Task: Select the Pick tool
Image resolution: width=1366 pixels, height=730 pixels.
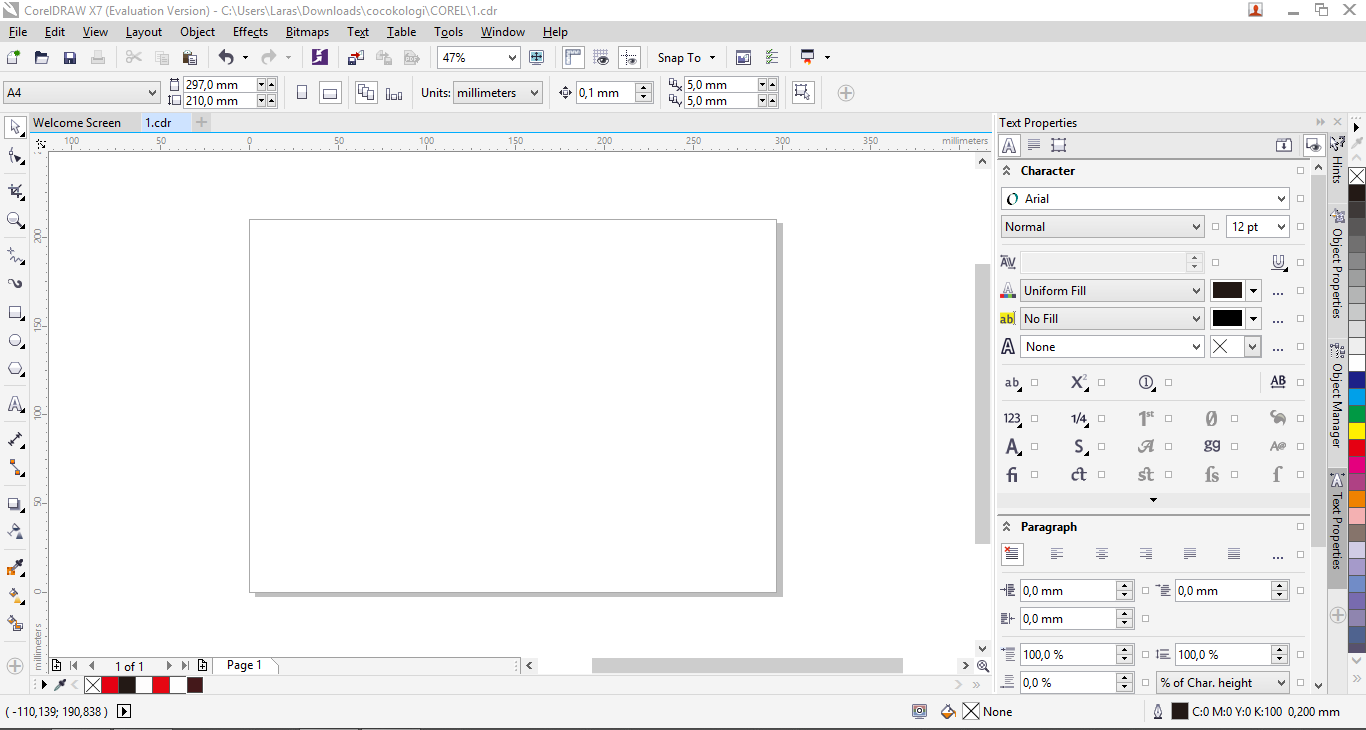Action: [15, 127]
